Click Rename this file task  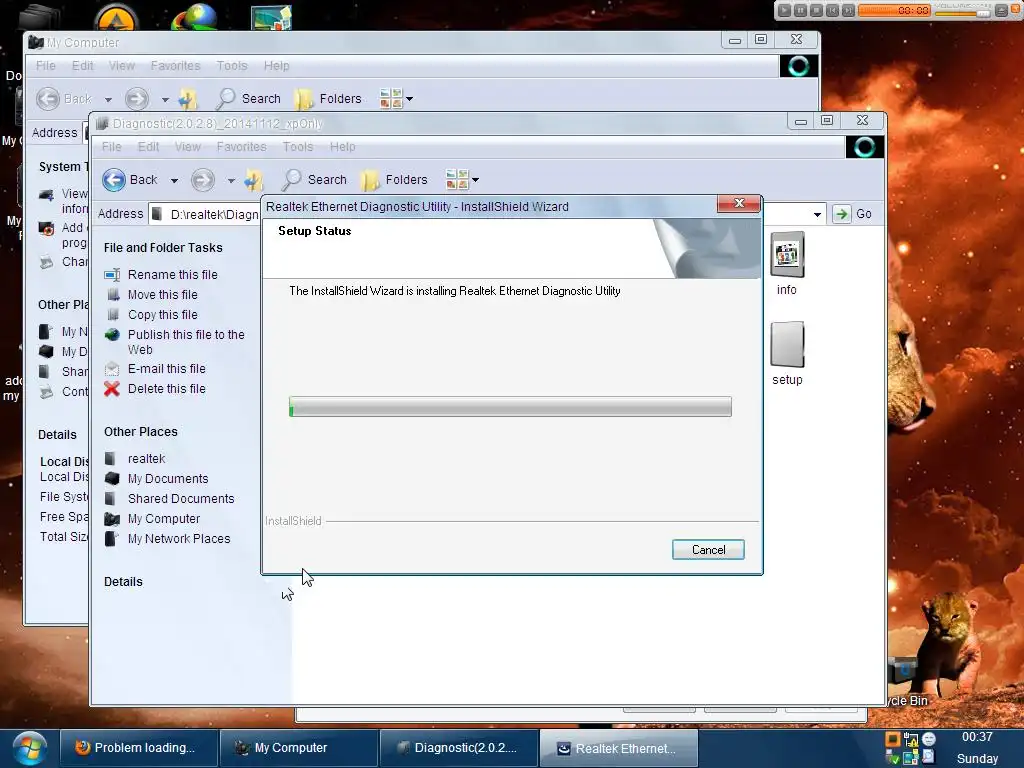point(172,275)
